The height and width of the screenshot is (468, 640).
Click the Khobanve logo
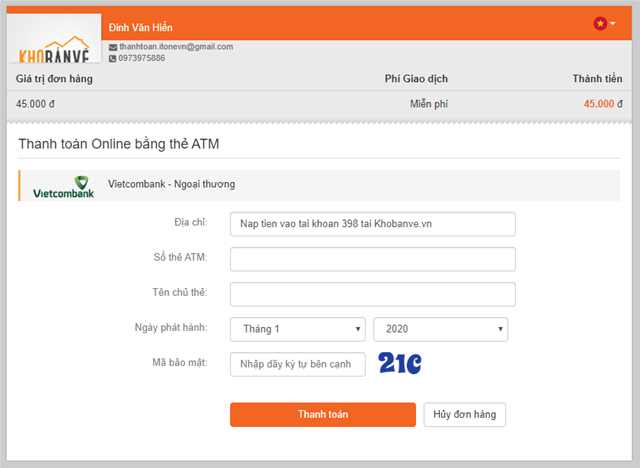coord(54,39)
